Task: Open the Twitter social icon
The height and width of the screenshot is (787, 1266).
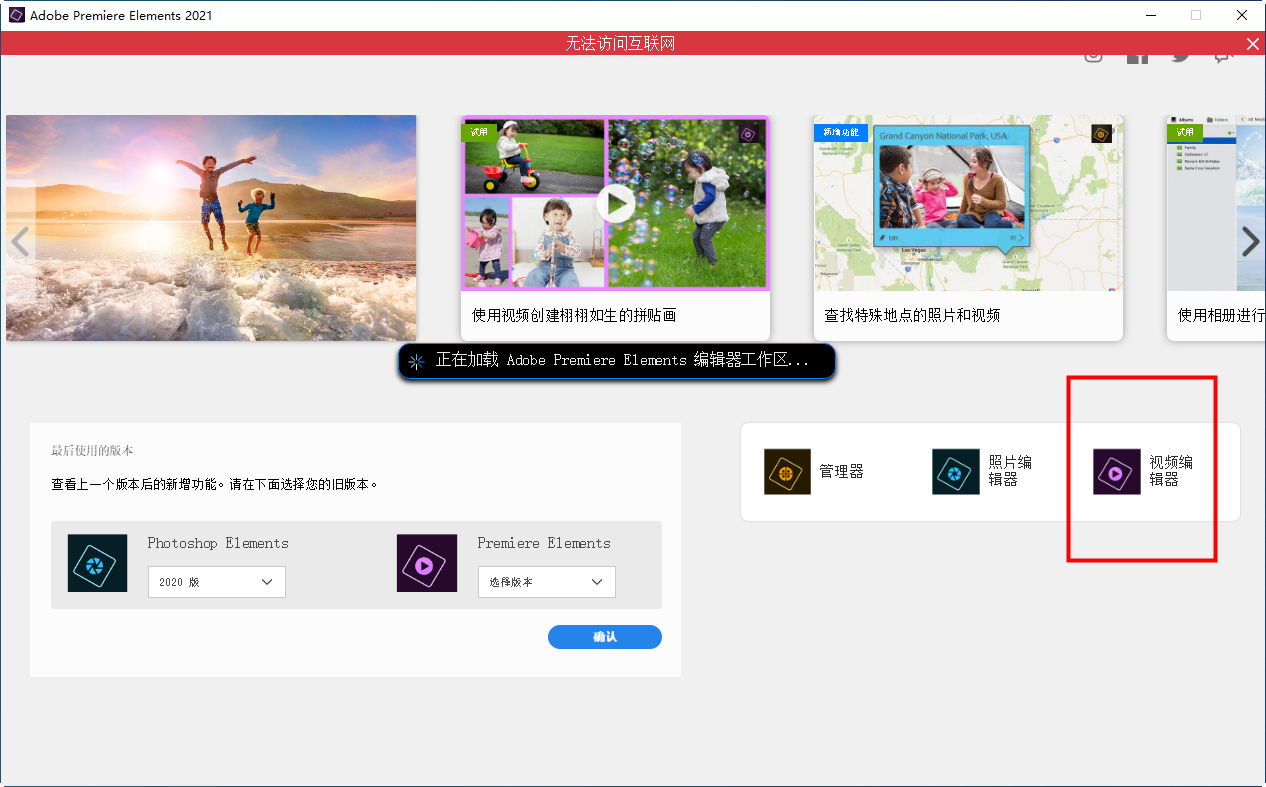Action: (1181, 56)
